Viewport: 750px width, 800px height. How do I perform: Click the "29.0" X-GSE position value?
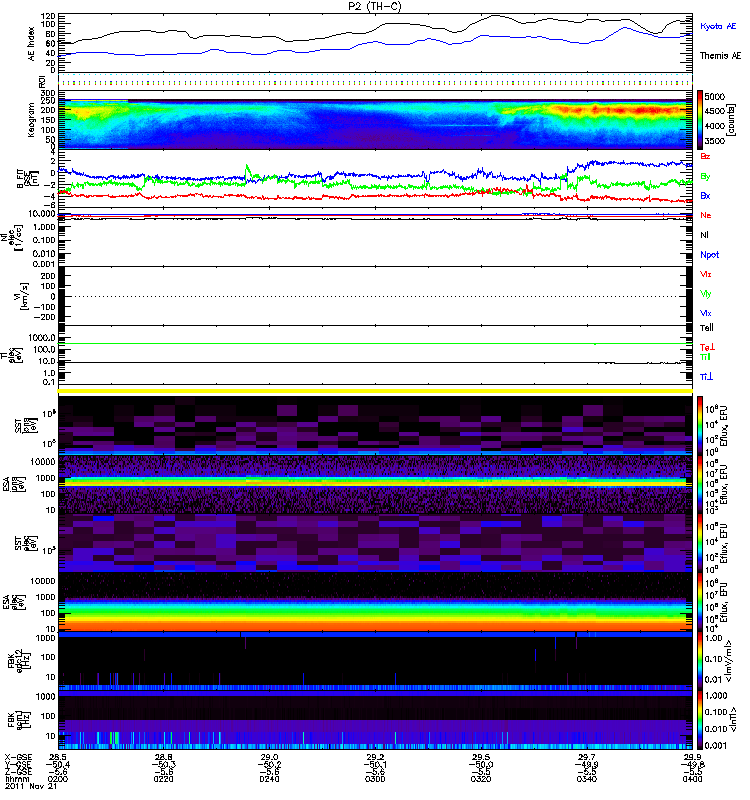269,757
